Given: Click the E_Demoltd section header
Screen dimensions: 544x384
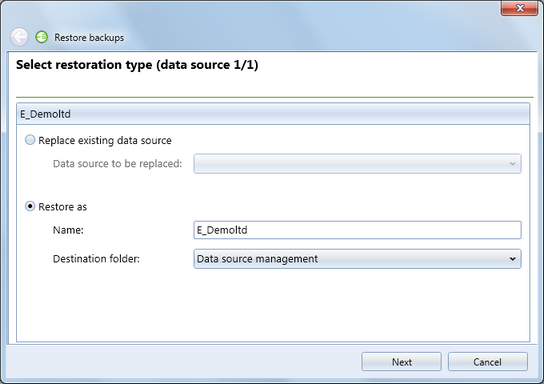Looking at the screenshot, I should tap(273, 114).
